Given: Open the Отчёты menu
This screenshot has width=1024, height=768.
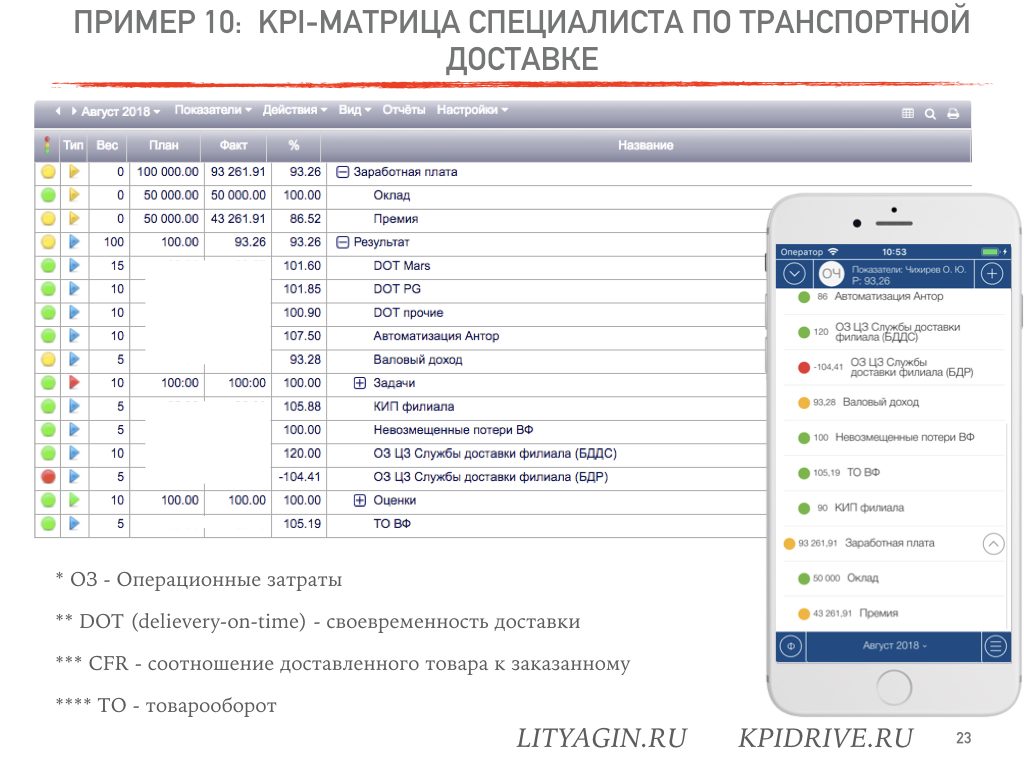Looking at the screenshot, I should pos(404,110).
